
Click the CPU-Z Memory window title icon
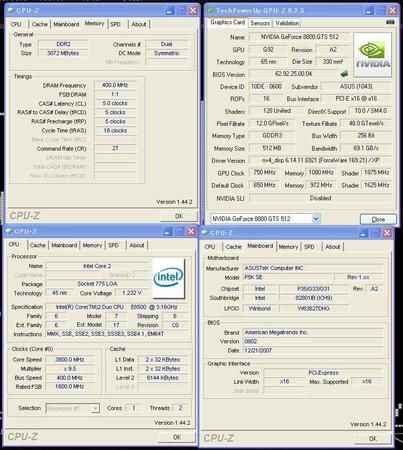click(11, 10)
